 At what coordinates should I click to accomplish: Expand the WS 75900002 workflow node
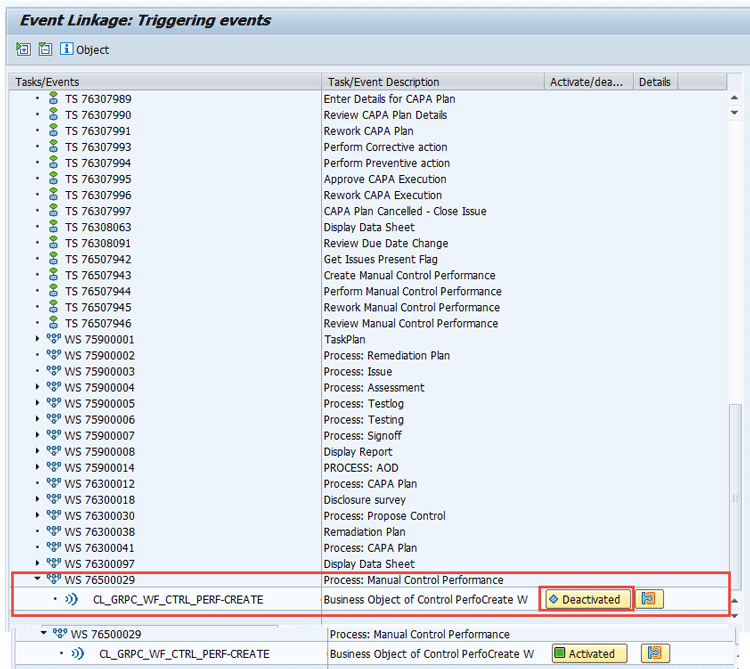[x=38, y=355]
